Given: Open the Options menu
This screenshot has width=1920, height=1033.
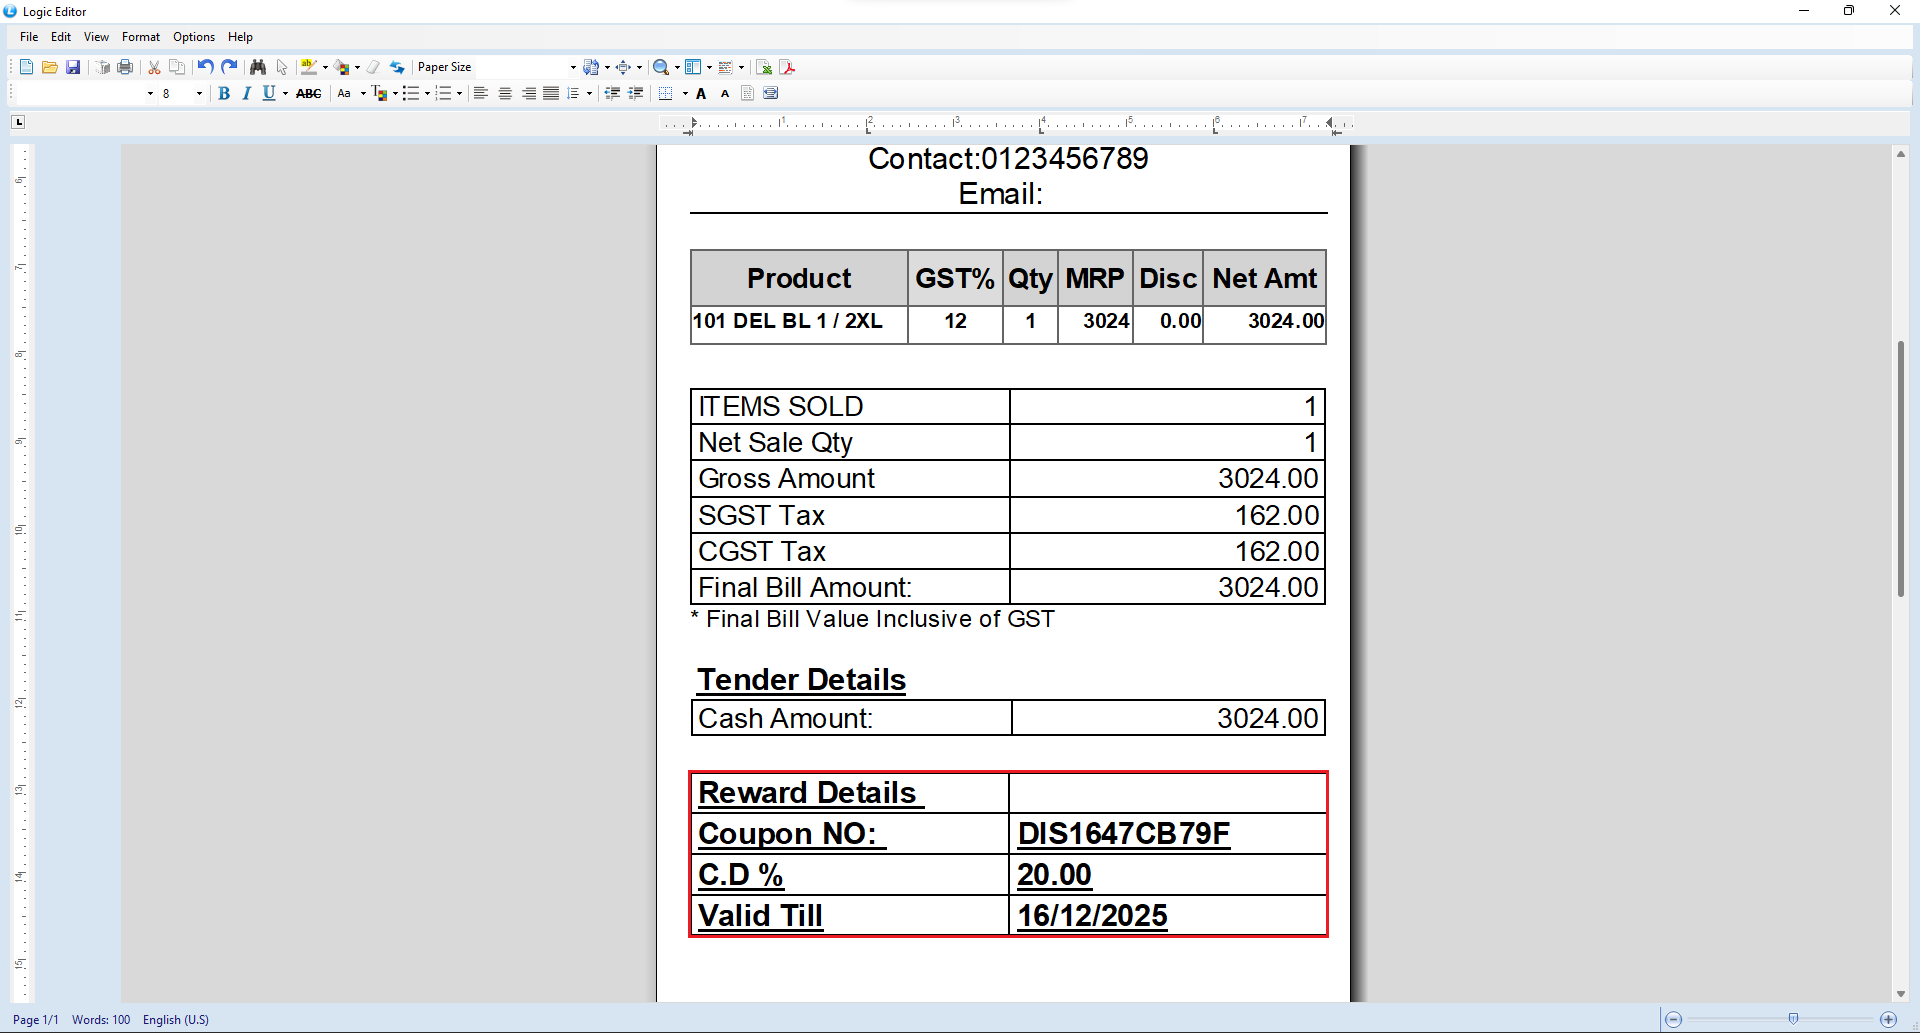Looking at the screenshot, I should coord(193,37).
